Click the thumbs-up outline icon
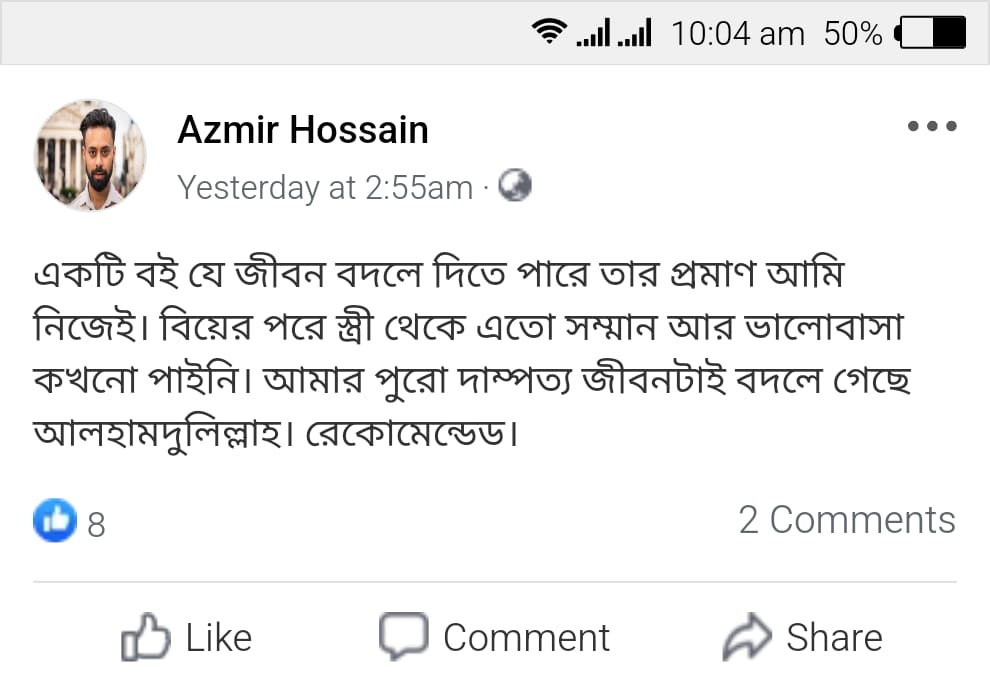The height and width of the screenshot is (693, 990). pyautogui.click(x=144, y=637)
